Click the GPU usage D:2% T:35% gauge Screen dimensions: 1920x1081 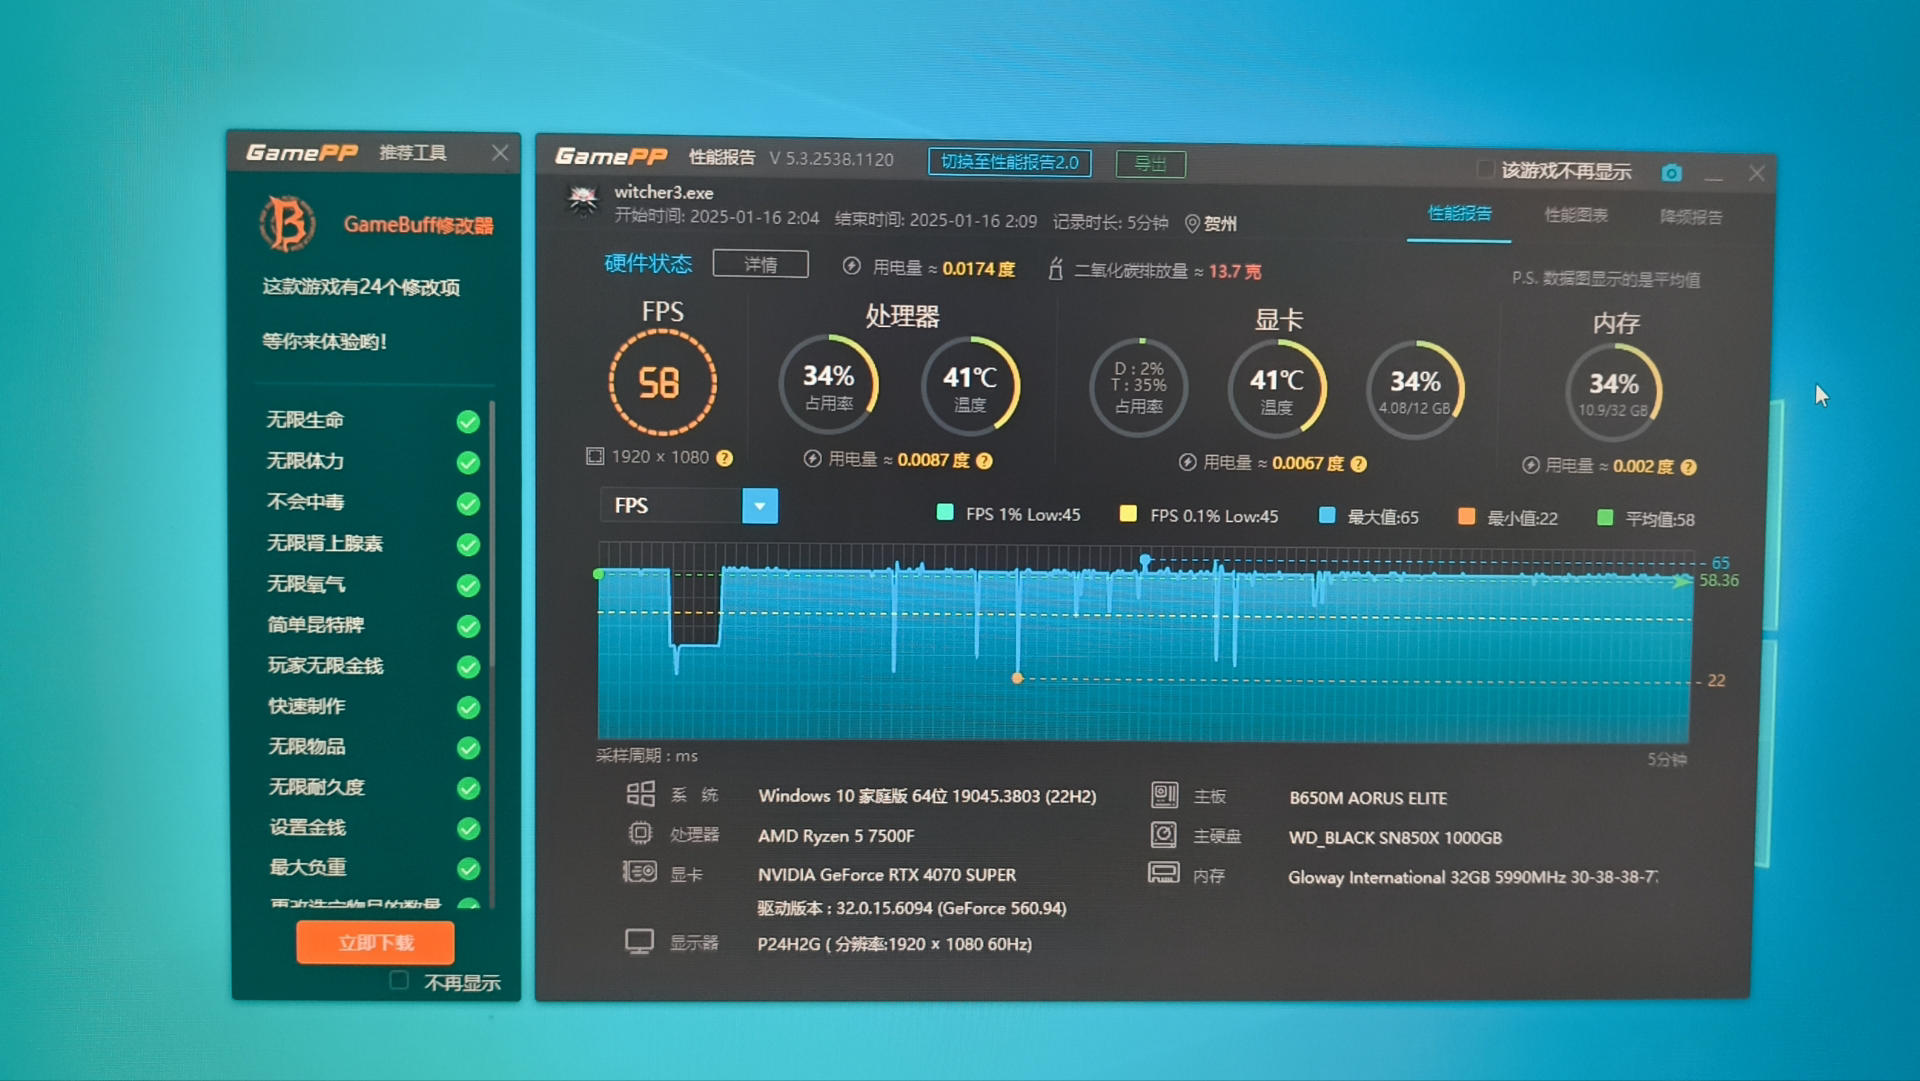pos(1139,388)
